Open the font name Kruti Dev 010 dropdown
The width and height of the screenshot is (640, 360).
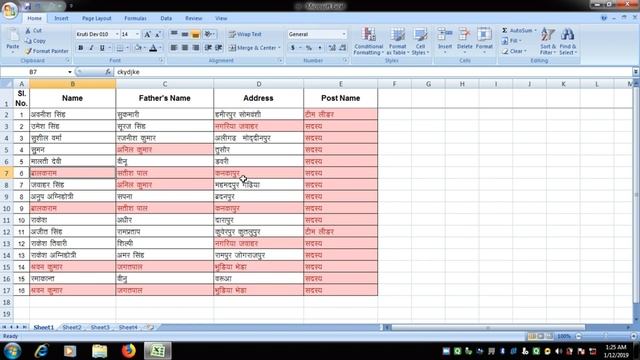tap(117, 34)
